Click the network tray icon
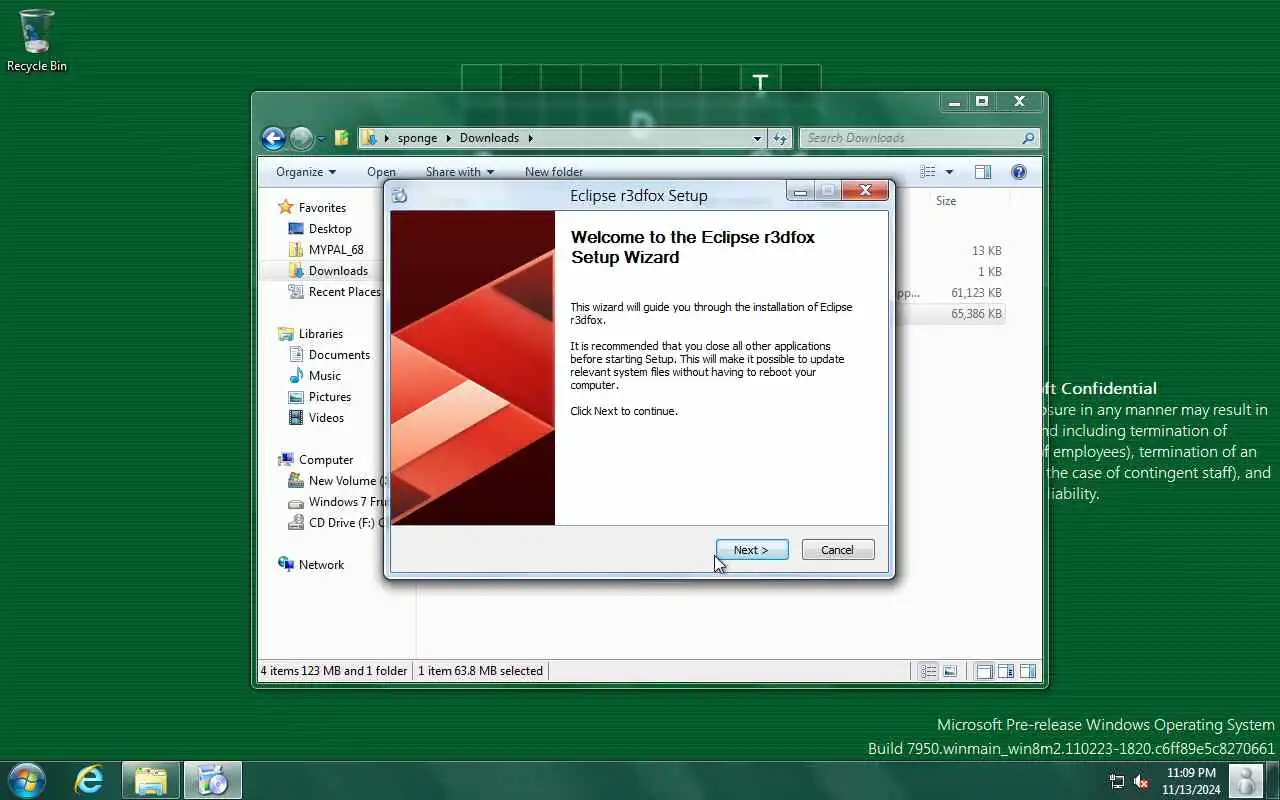The height and width of the screenshot is (800, 1280). click(1117, 781)
